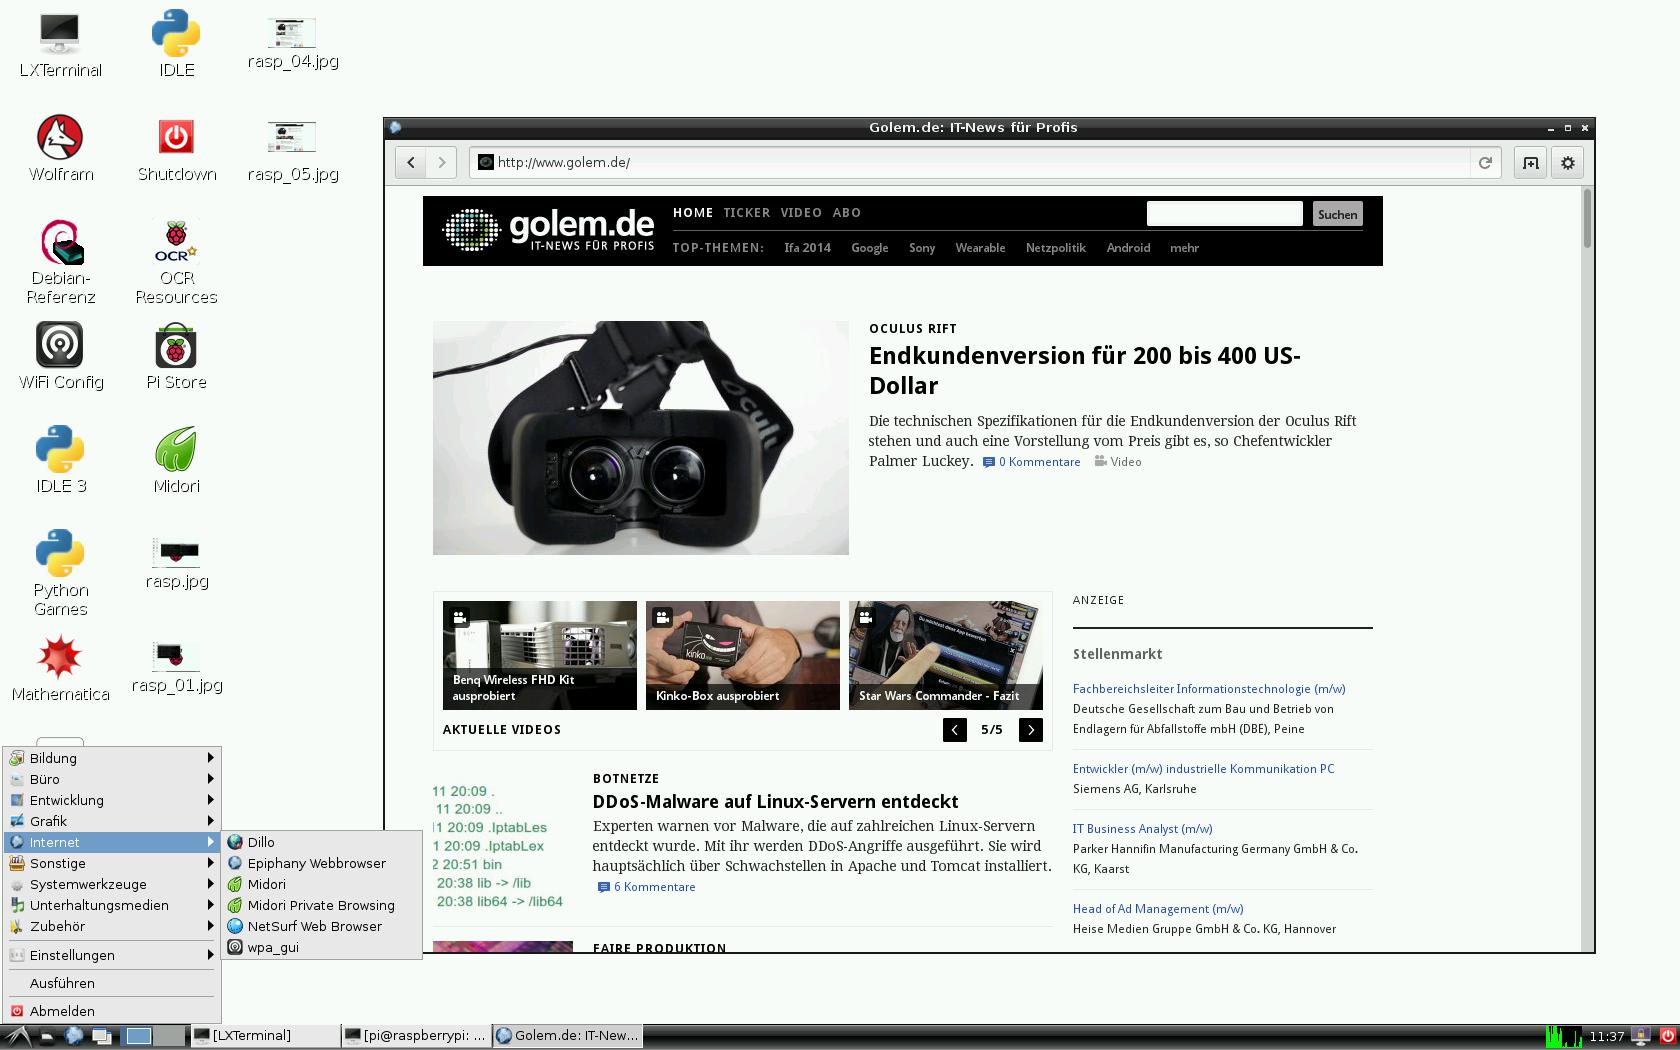Image resolution: width=1680 pixels, height=1050 pixels.
Task: Click the screen lock icon in the tray
Action: tap(1641, 1035)
